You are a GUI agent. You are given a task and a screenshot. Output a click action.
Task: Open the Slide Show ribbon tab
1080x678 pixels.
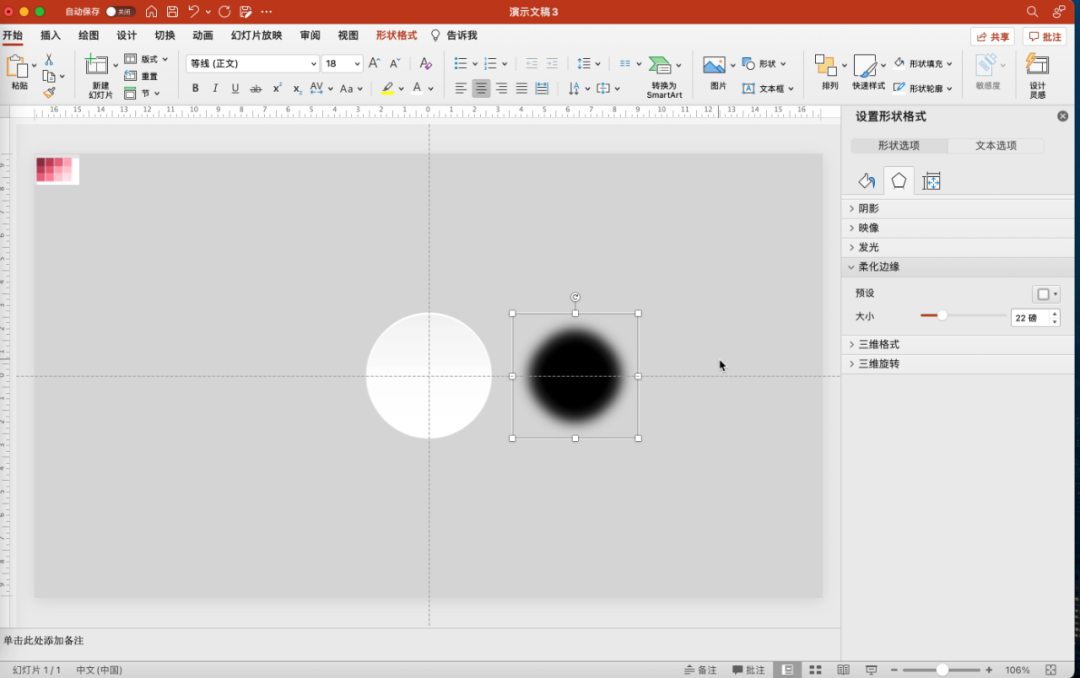[x=256, y=35]
